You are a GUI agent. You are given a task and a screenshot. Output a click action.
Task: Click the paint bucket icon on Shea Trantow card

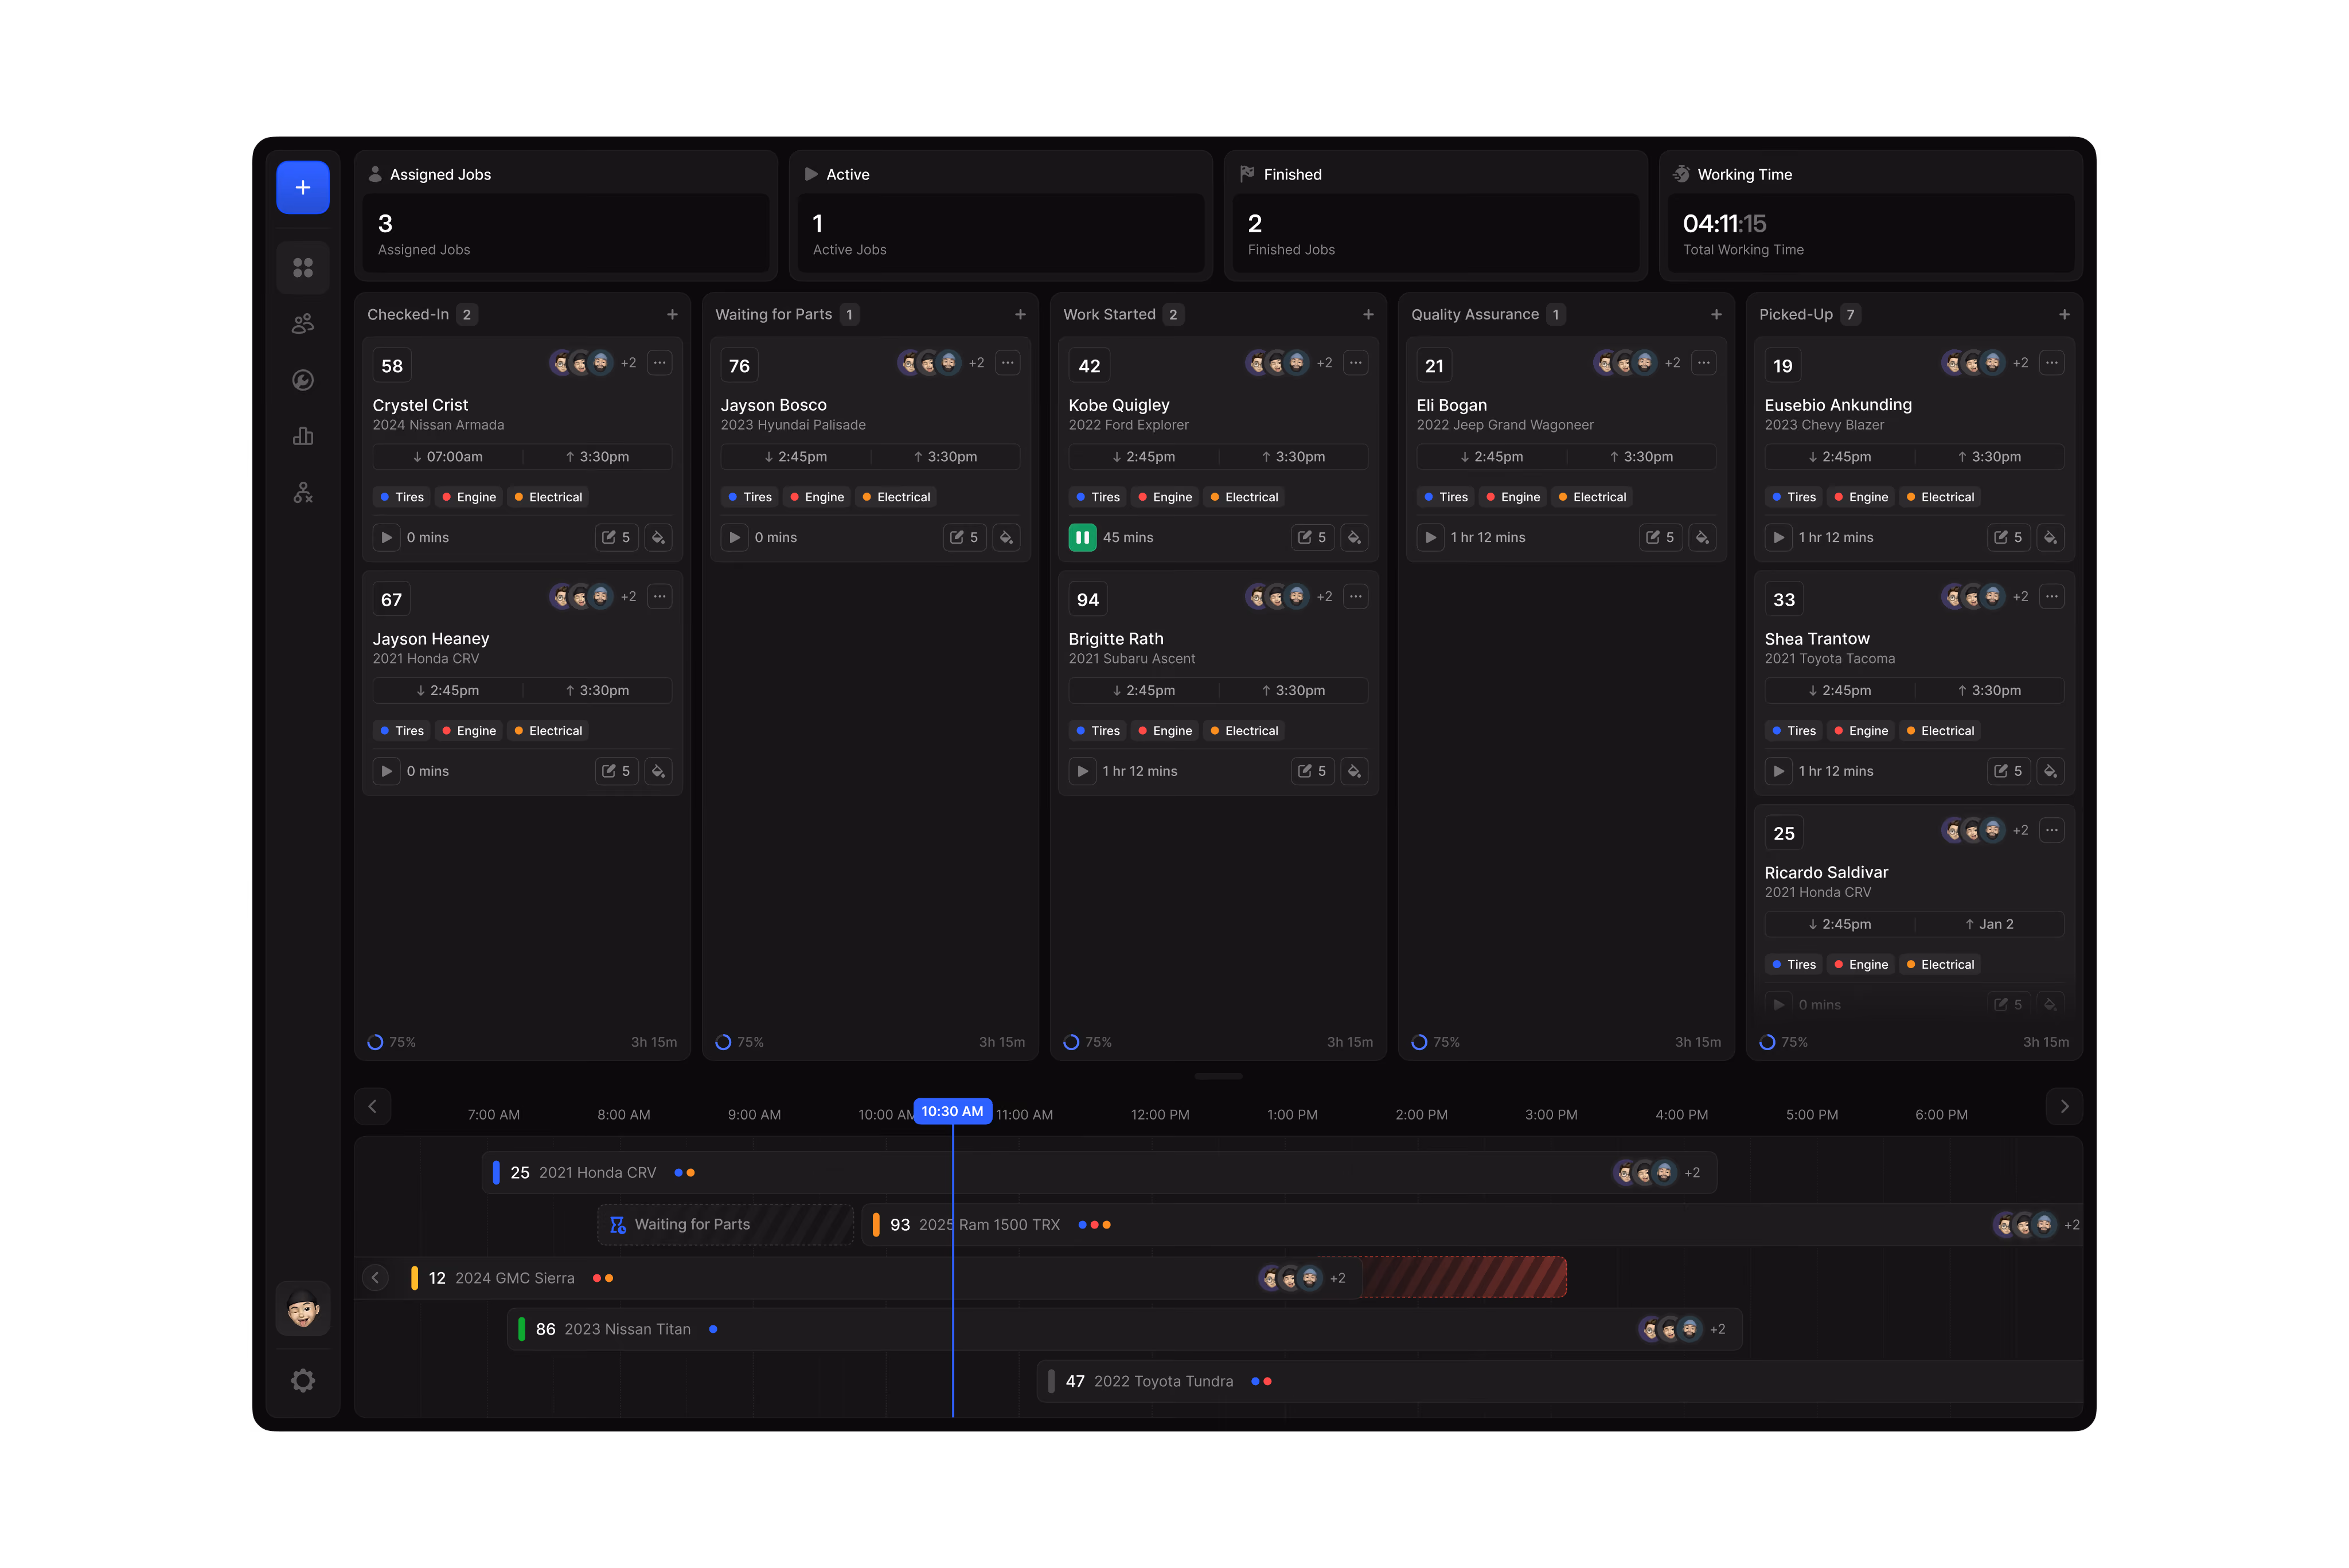click(x=2050, y=771)
